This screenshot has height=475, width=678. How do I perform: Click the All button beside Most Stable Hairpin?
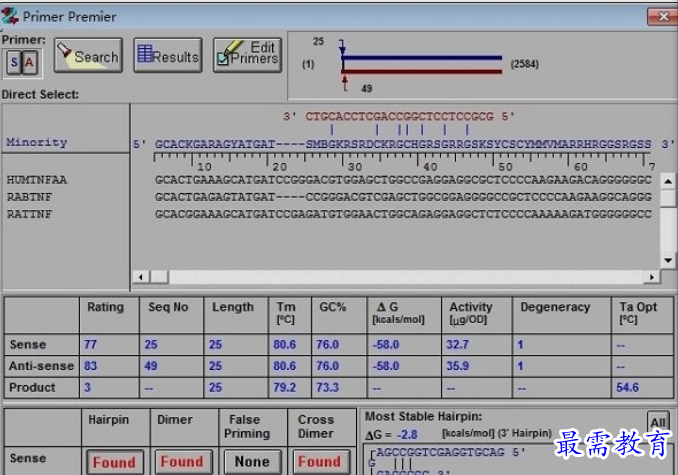658,422
